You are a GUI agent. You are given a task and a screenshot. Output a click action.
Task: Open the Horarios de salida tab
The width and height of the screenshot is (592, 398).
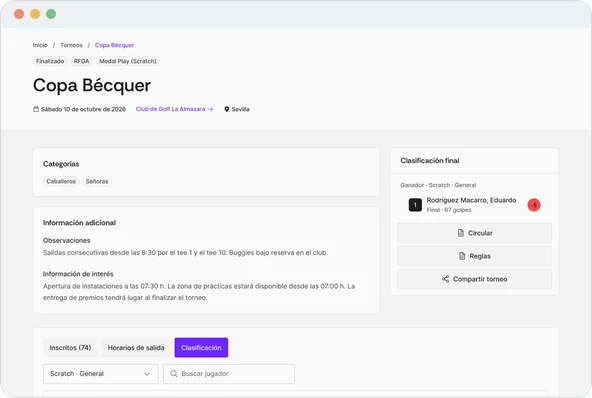tap(136, 347)
